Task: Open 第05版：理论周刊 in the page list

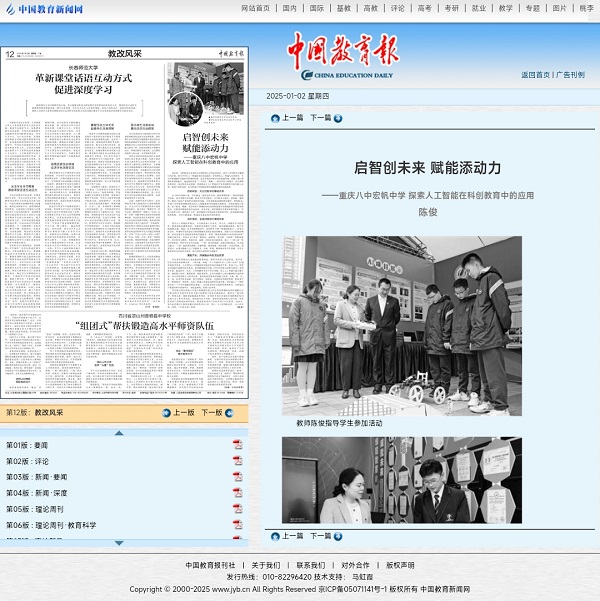Action: [35, 509]
